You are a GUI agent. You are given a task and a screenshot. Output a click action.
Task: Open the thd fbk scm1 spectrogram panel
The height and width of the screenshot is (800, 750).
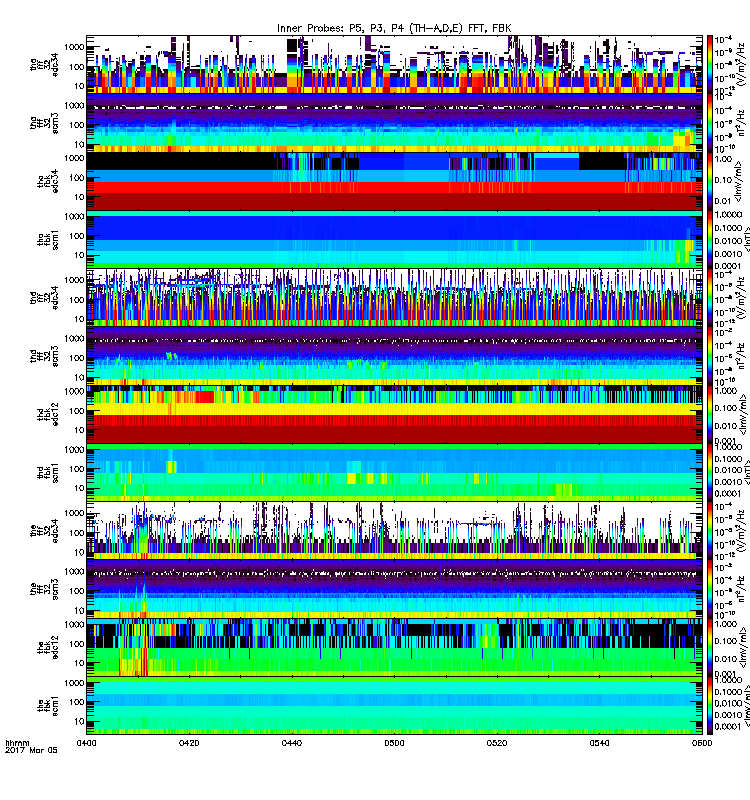pyautogui.click(x=394, y=473)
